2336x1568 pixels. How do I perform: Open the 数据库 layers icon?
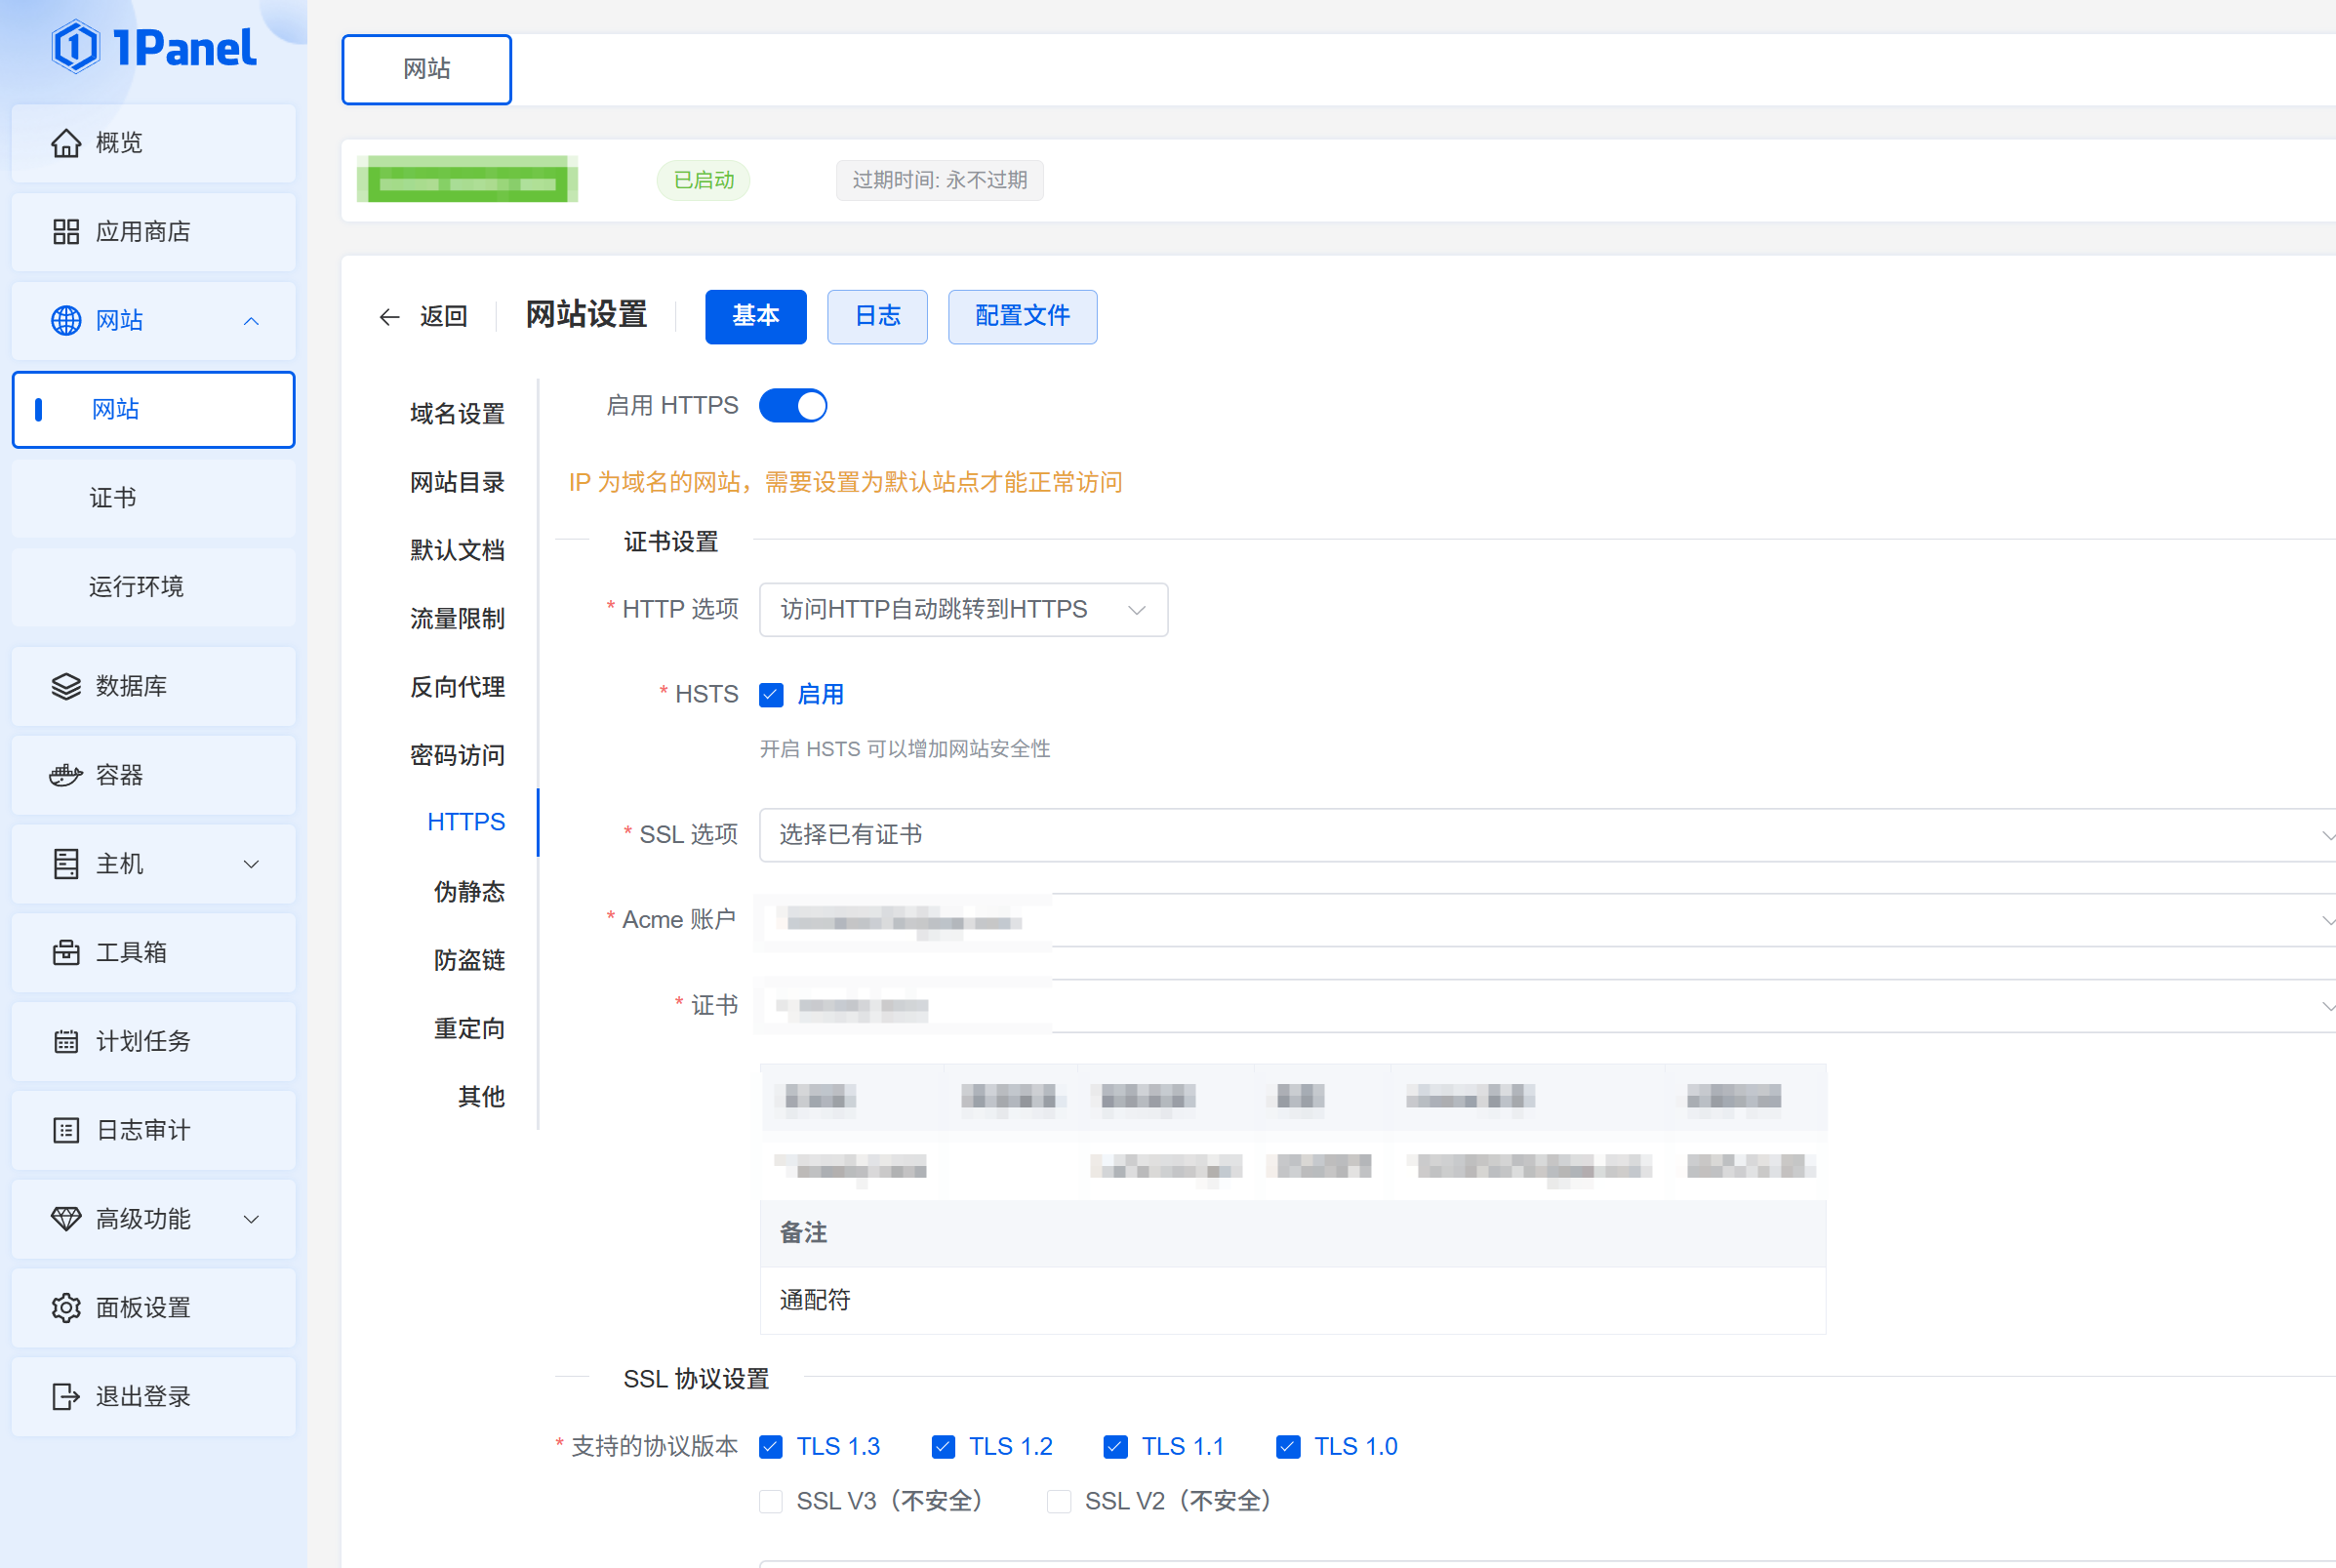[66, 686]
